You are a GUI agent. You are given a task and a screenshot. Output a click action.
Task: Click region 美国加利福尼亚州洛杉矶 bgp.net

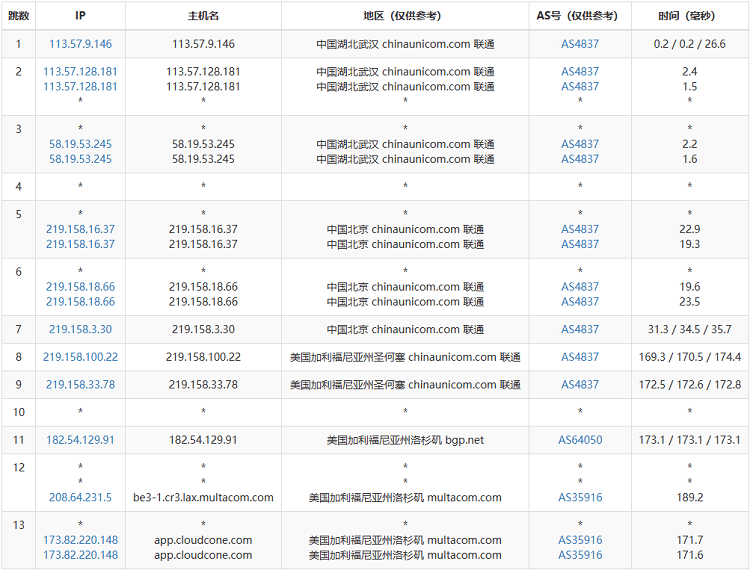pyautogui.click(x=405, y=440)
